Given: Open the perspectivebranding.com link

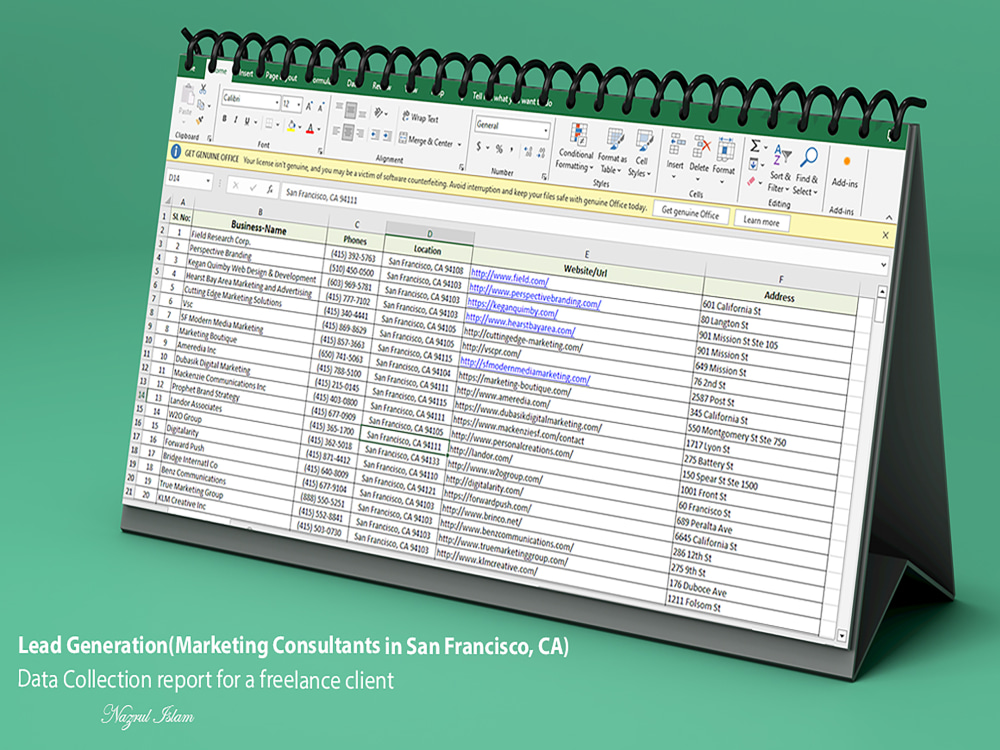Looking at the screenshot, I should pos(534,296).
